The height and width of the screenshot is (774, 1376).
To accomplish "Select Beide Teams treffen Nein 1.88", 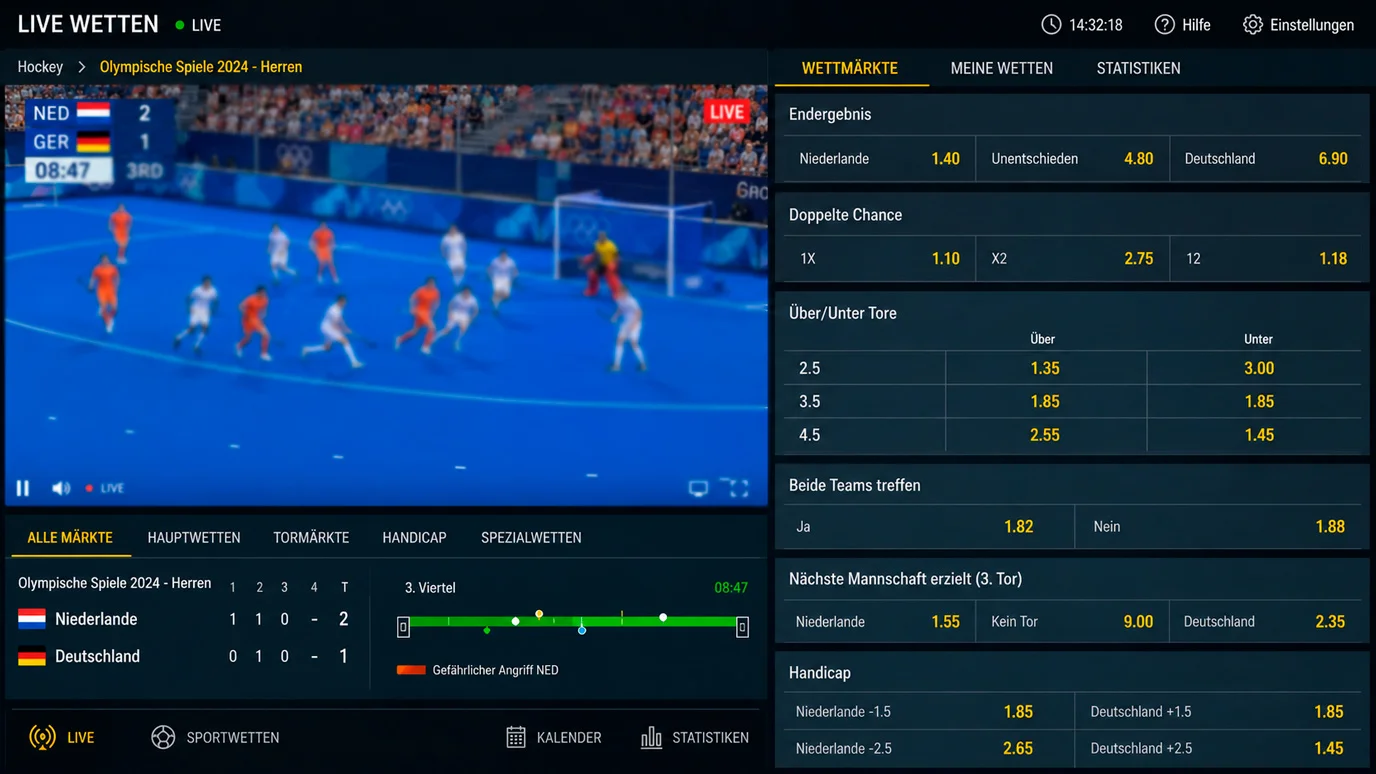I will (x=1219, y=526).
